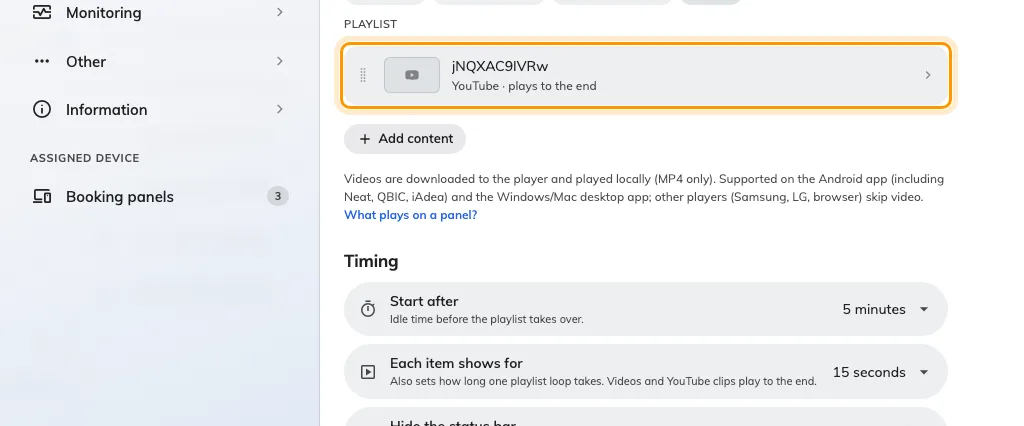
Task: Click the Start after caret arrow
Action: [924, 309]
